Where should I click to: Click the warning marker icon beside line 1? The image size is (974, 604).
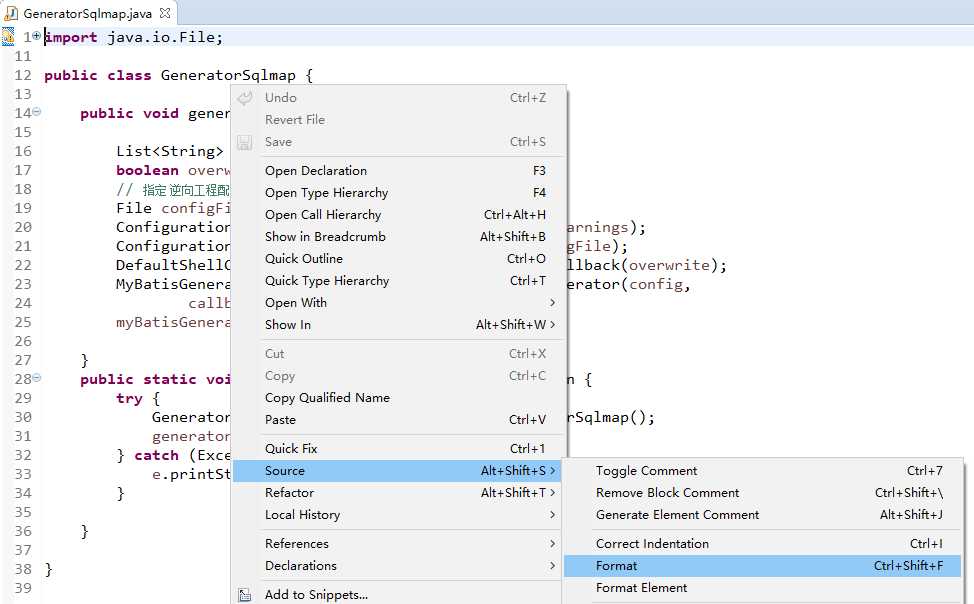(7, 37)
